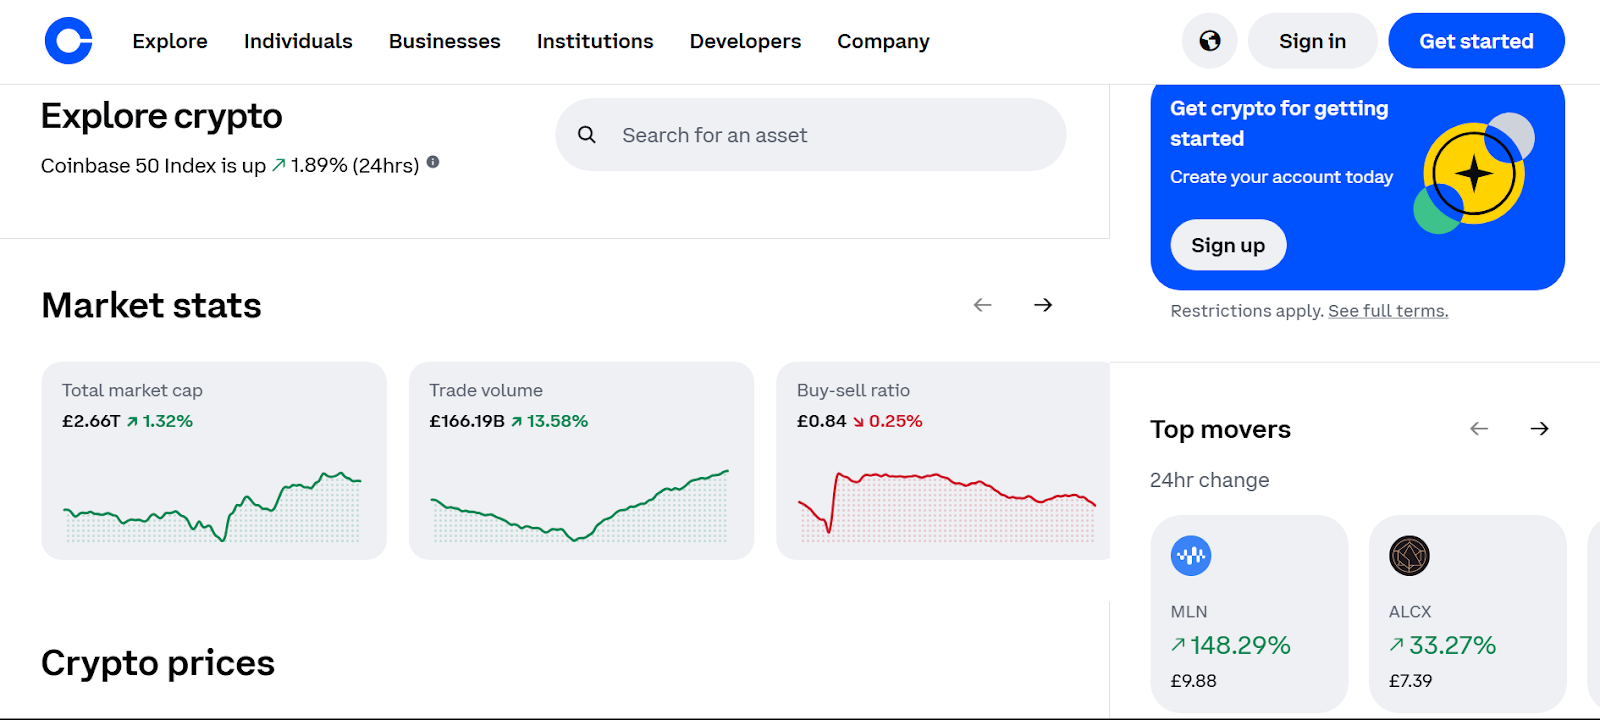Open the See full terms link
1600x720 pixels.
pos(1388,311)
